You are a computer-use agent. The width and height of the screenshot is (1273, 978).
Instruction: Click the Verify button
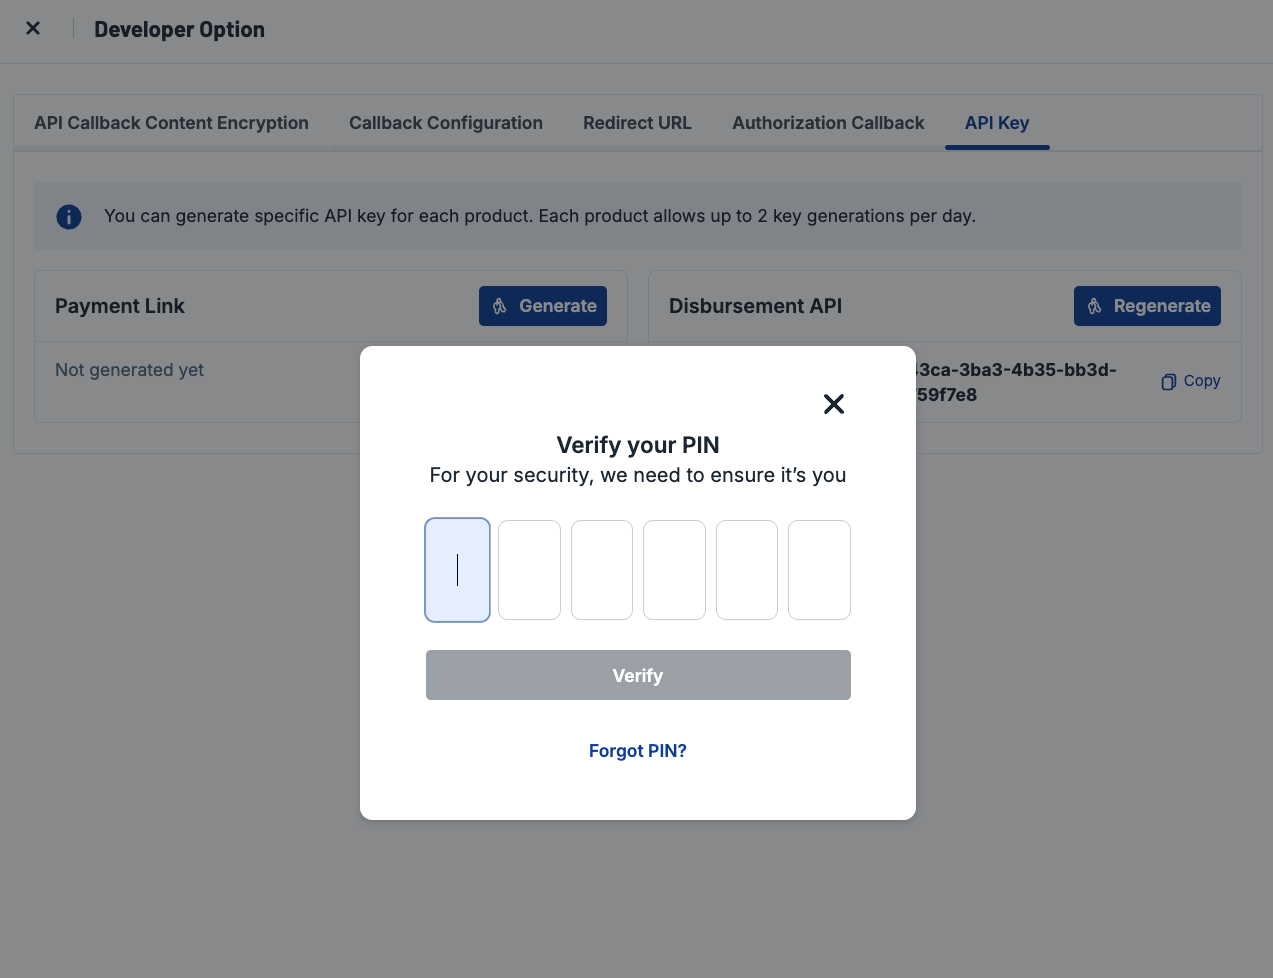pos(638,675)
